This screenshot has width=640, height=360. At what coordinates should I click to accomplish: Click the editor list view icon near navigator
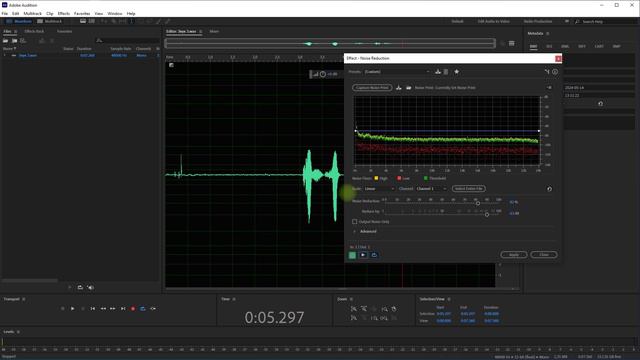pyautogui.click(x=511, y=43)
